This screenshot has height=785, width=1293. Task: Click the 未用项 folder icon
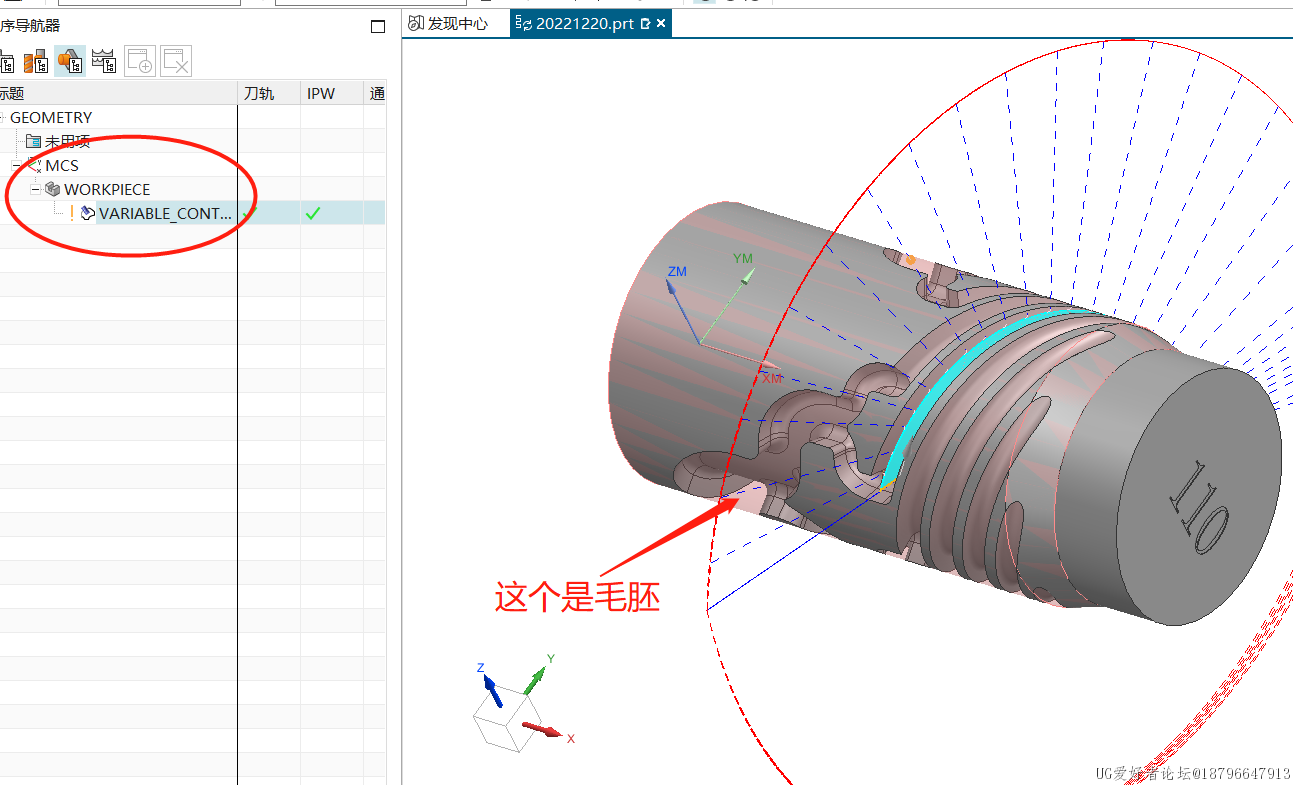[x=34, y=141]
